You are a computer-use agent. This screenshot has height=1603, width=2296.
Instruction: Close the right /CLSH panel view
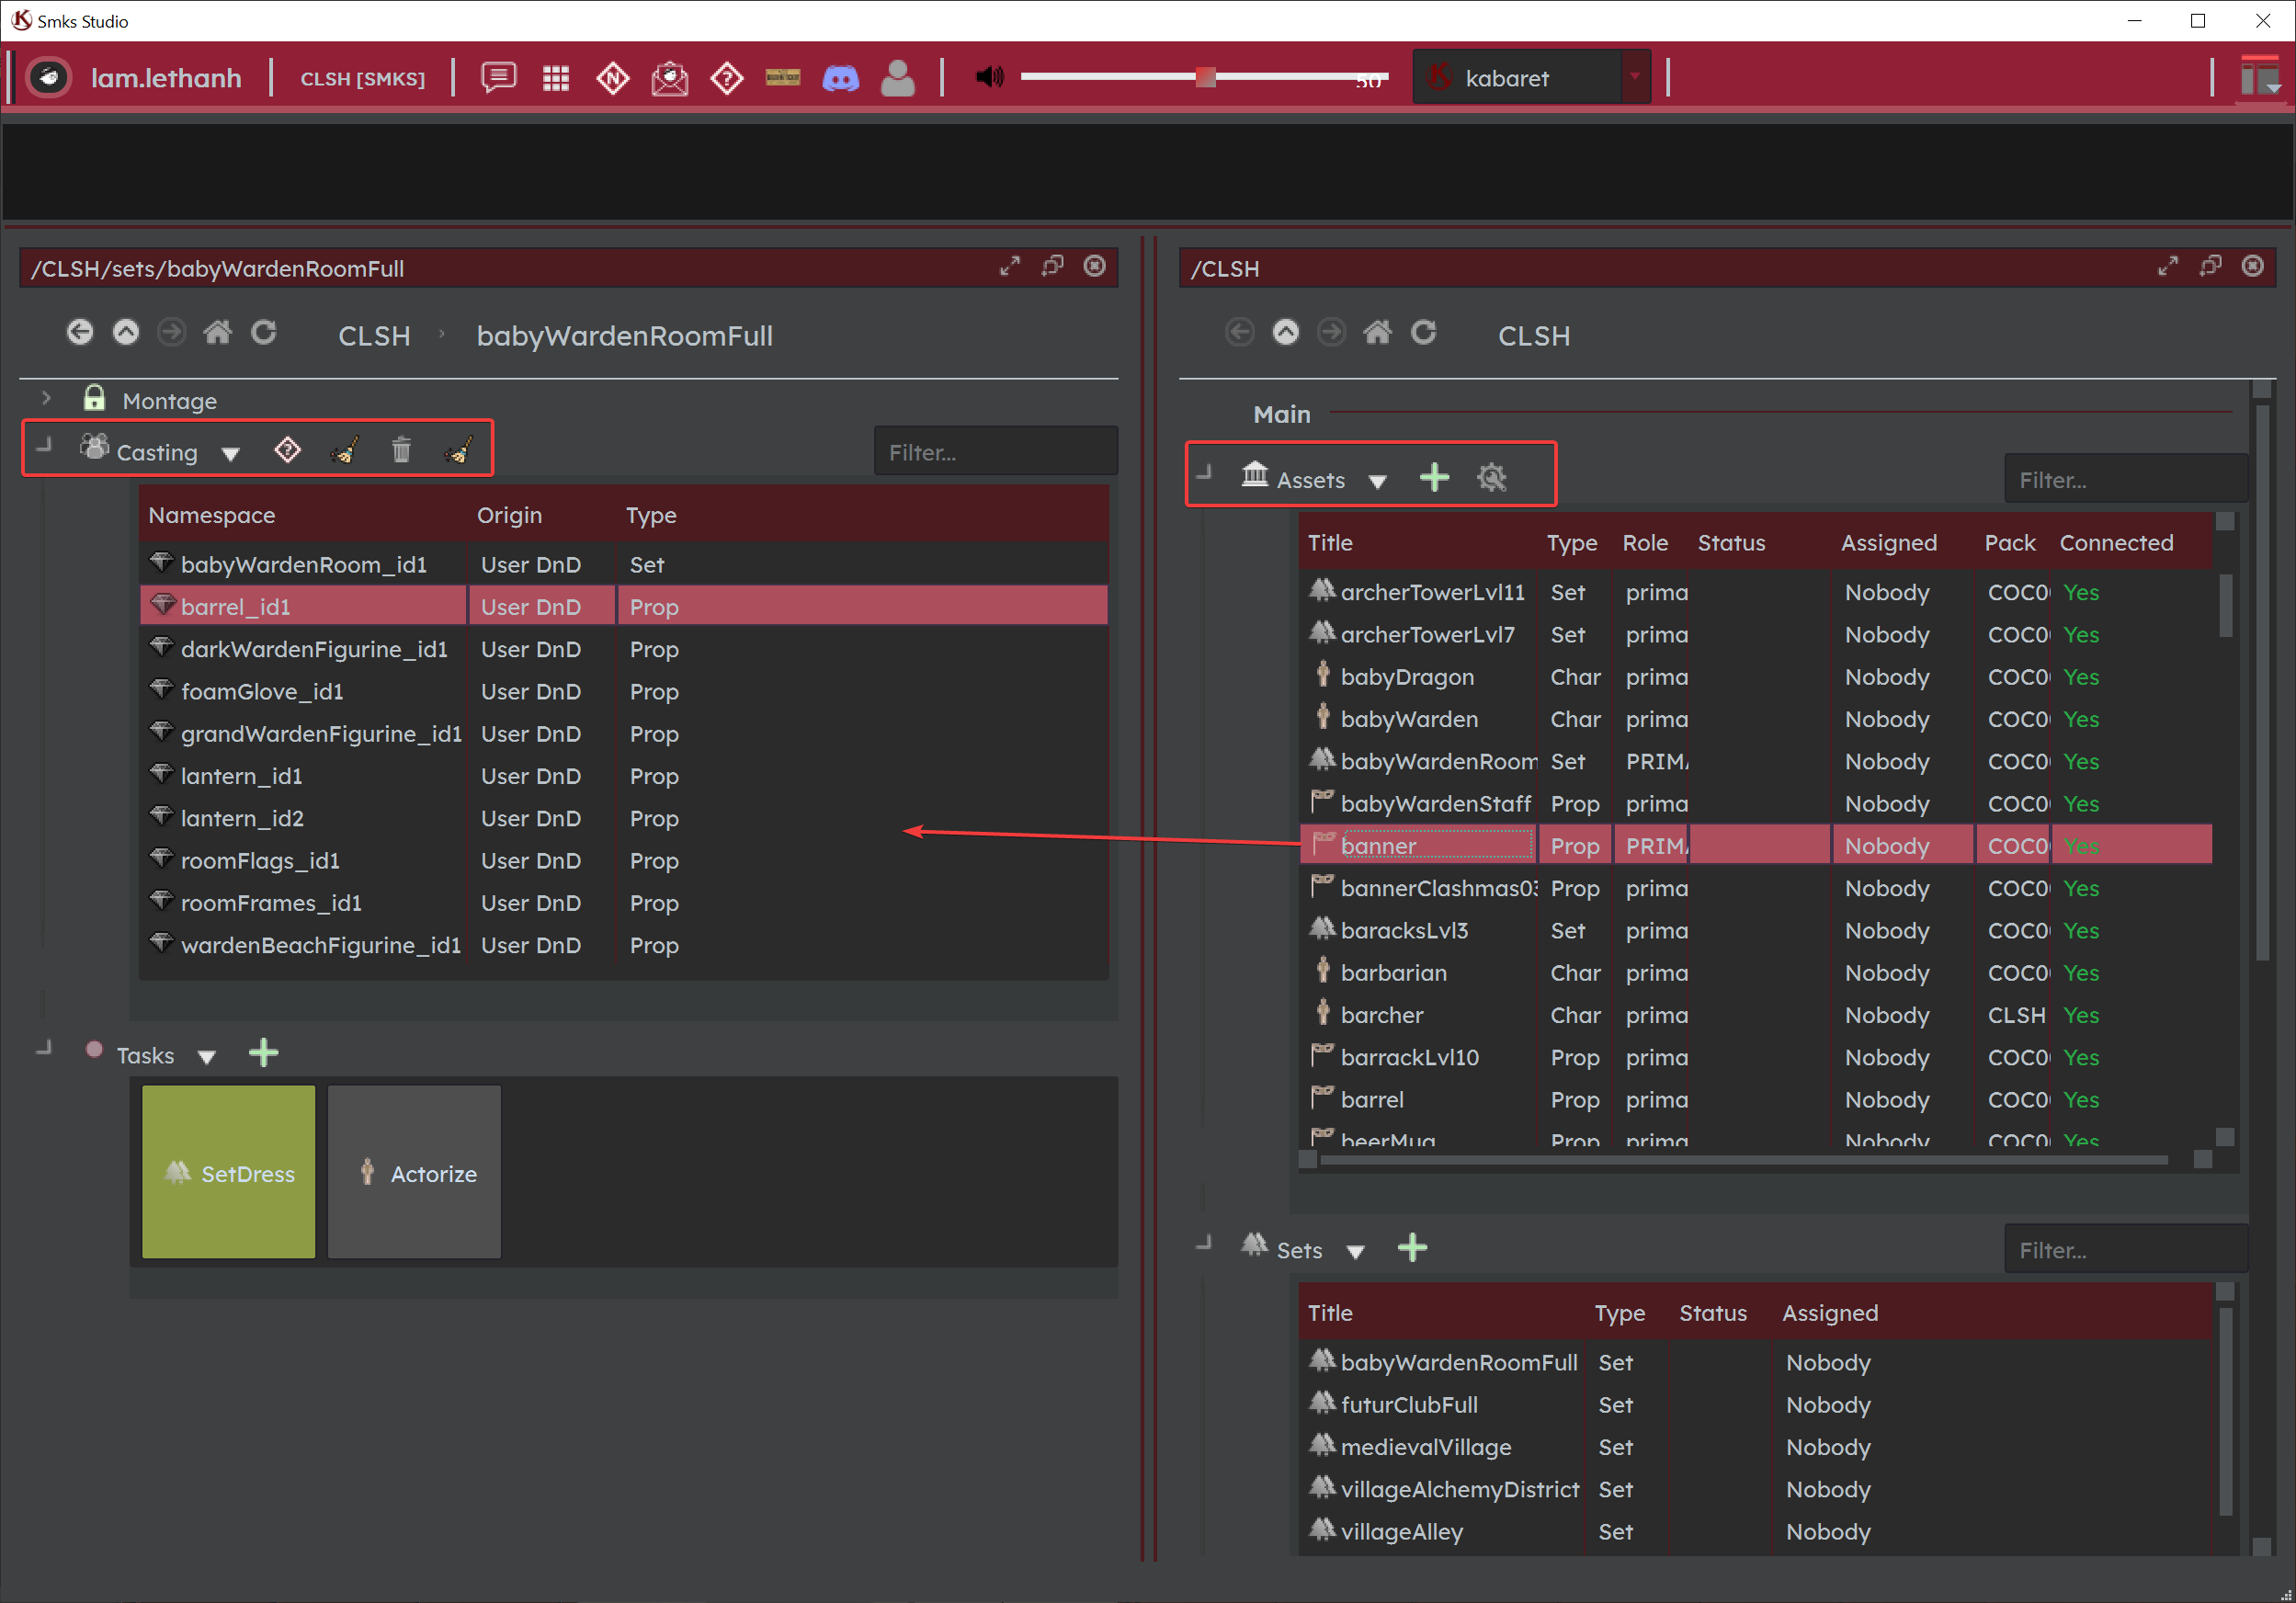[x=2252, y=266]
